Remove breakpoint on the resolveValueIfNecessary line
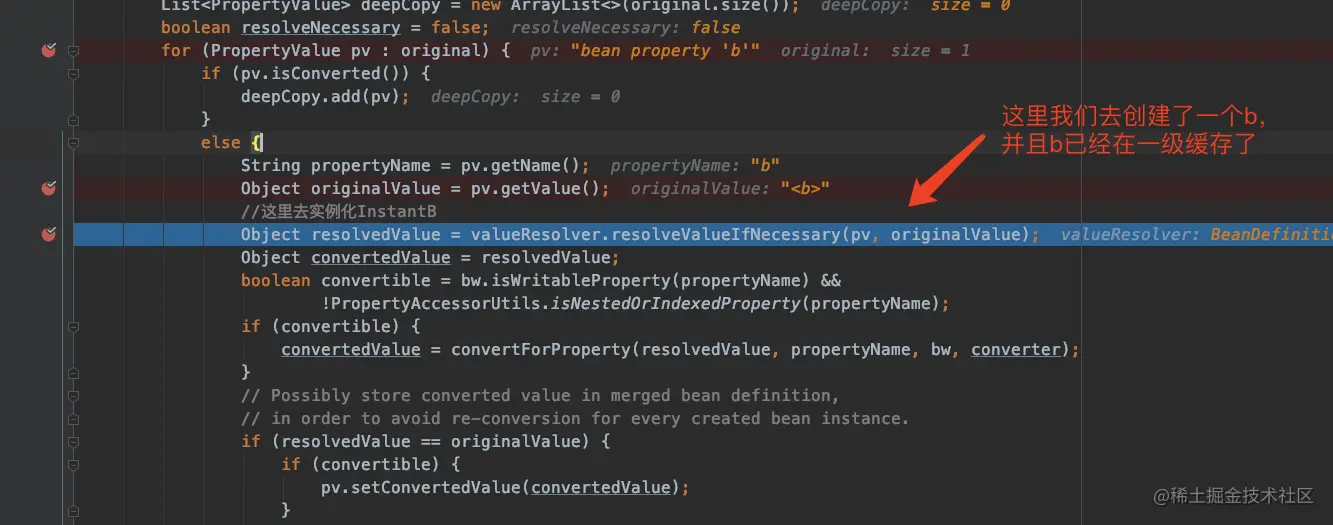The height and width of the screenshot is (525, 1333). pos(48,234)
